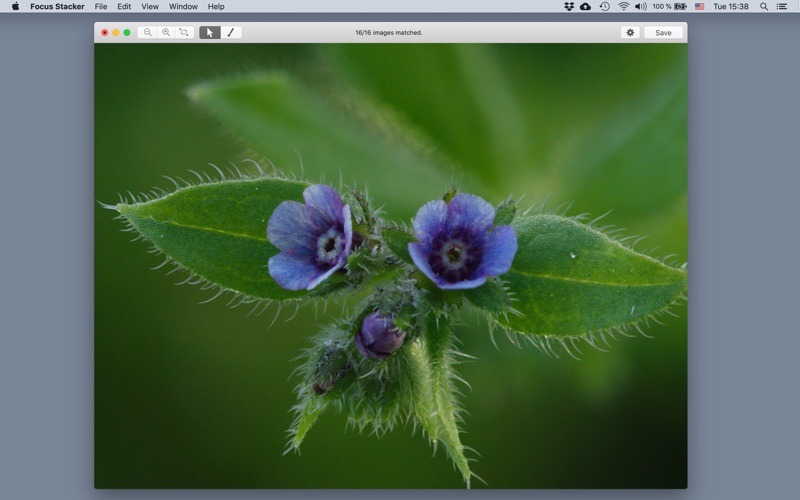Select the arrow pointer tool
Image resolution: width=800 pixels, height=500 pixels.
click(210, 33)
